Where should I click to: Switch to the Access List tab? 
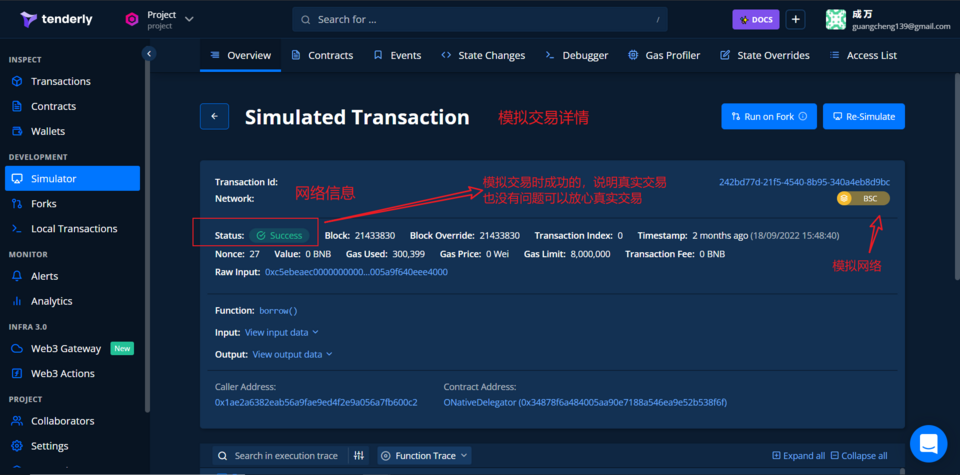tap(863, 55)
